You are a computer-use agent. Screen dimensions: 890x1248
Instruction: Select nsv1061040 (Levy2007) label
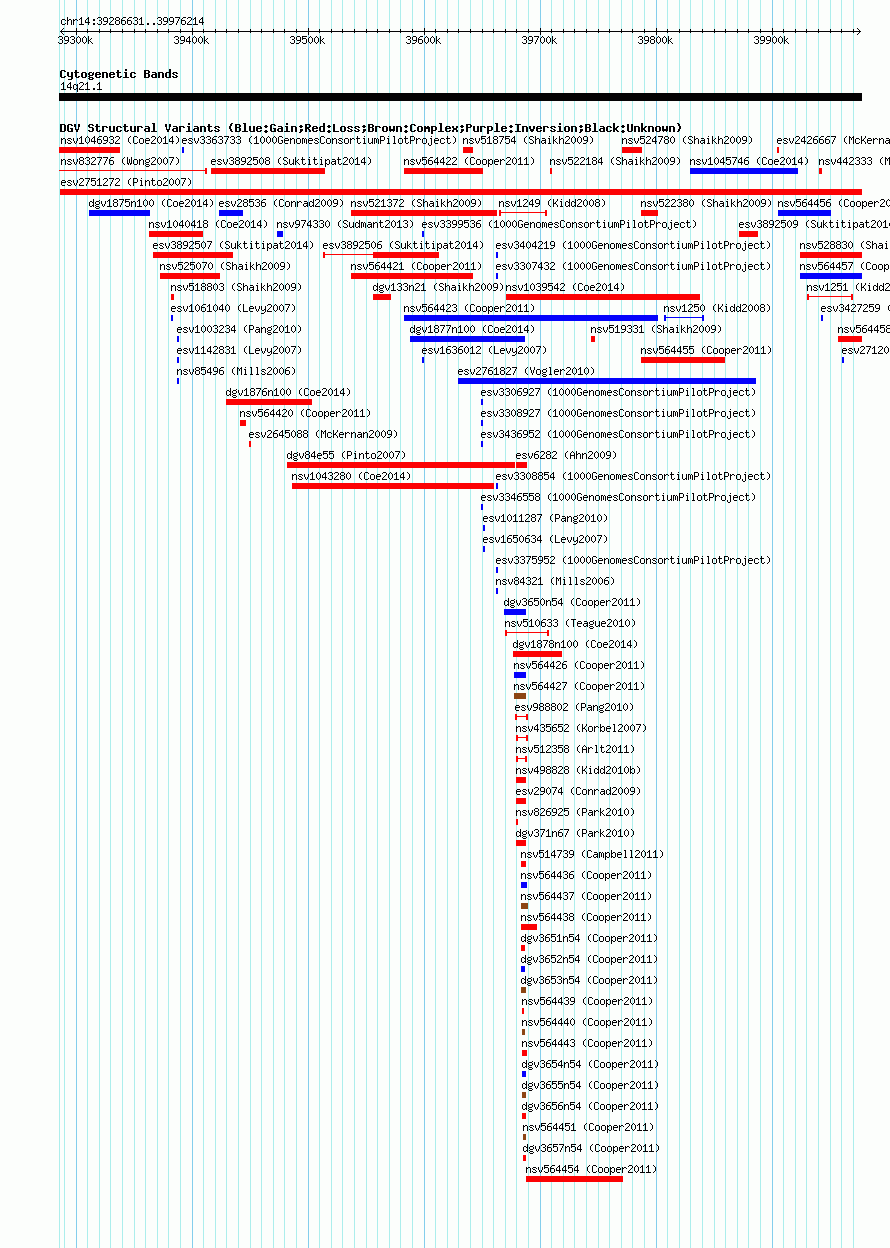(233, 308)
